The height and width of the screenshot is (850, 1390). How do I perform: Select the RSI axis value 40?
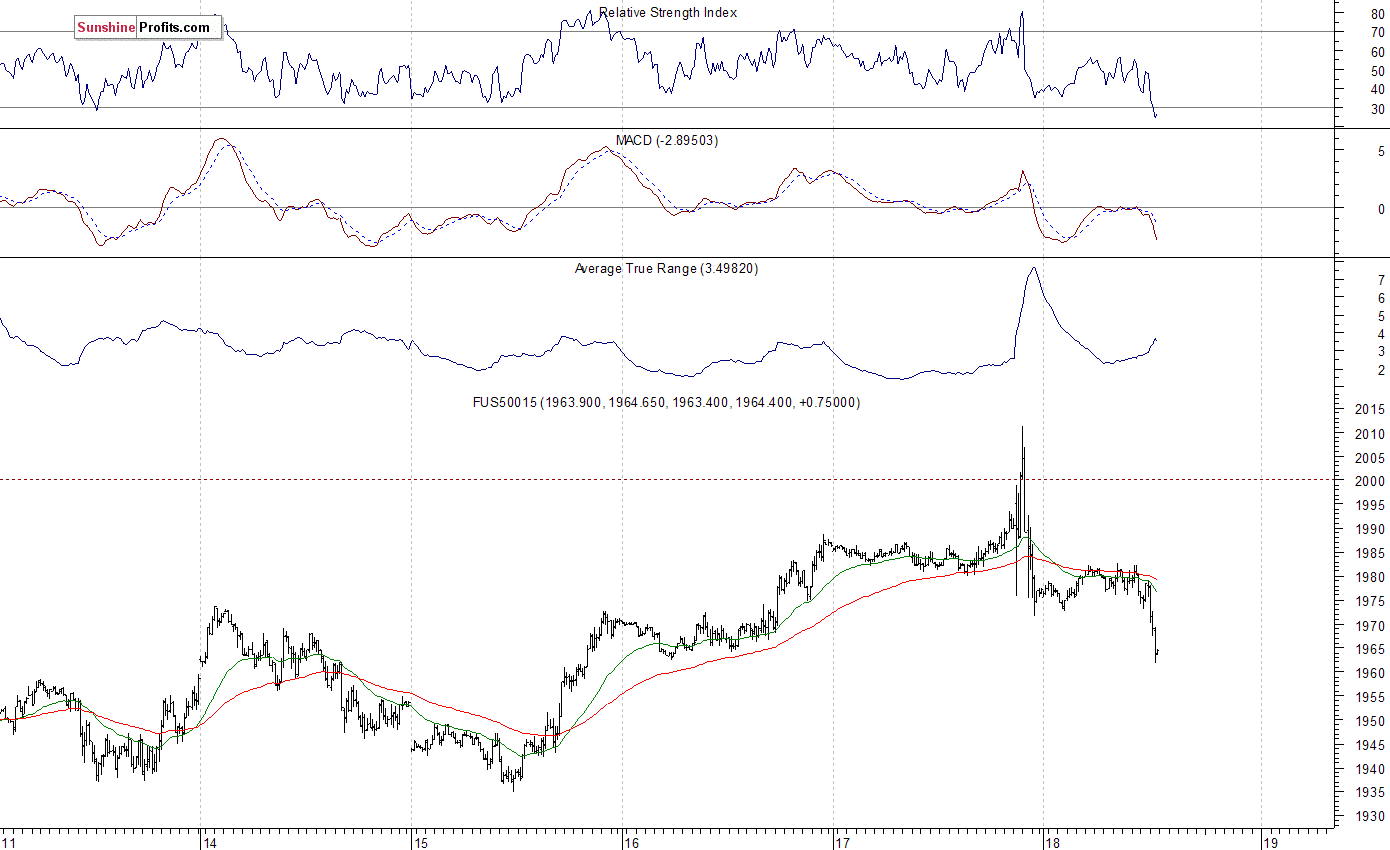[1377, 90]
